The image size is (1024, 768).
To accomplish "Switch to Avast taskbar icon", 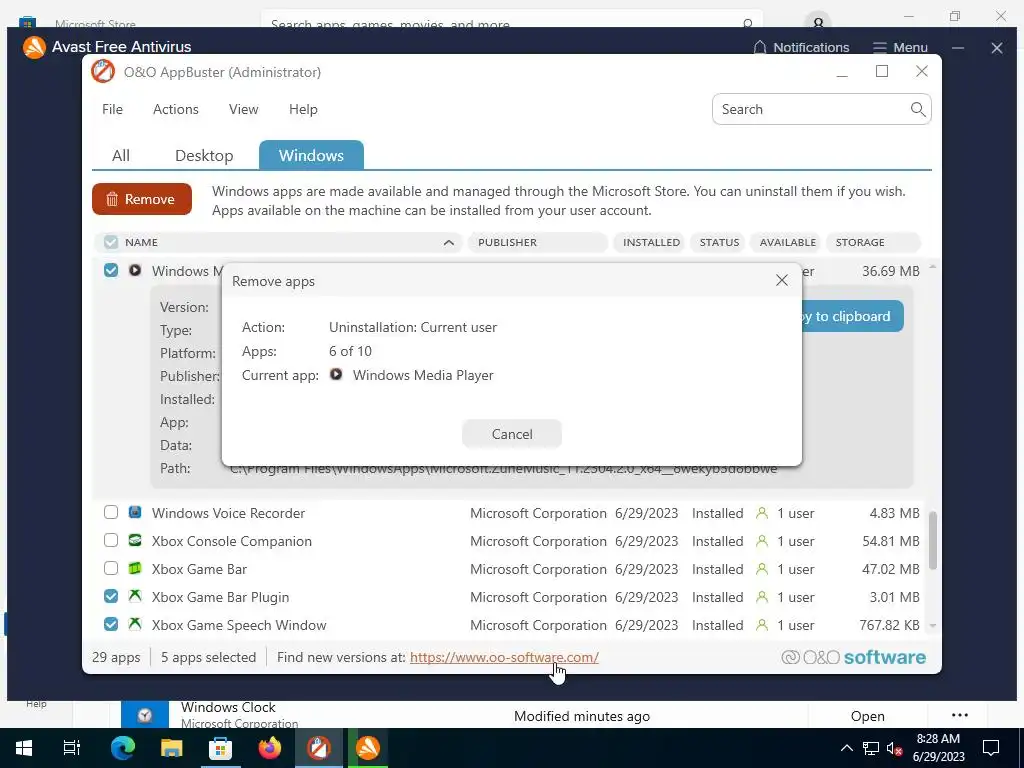I will pyautogui.click(x=367, y=748).
